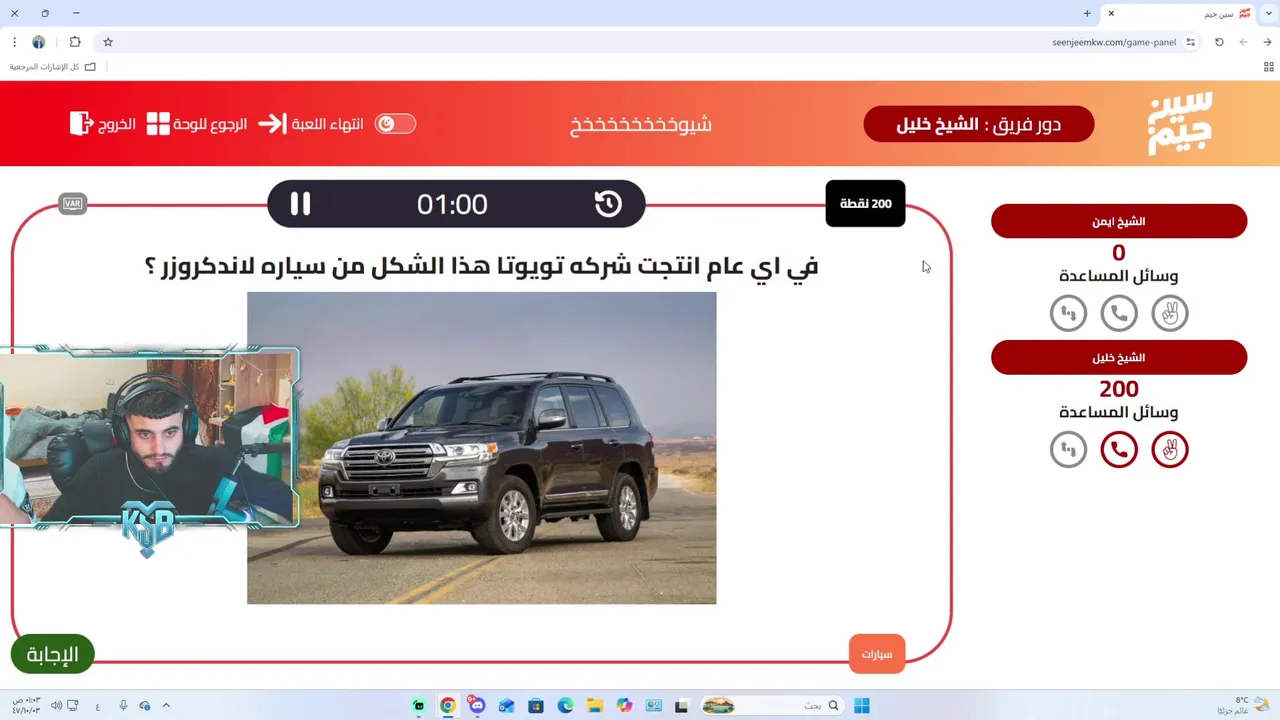Click the سين جيم logo
1280x720 pixels.
coord(1181,123)
